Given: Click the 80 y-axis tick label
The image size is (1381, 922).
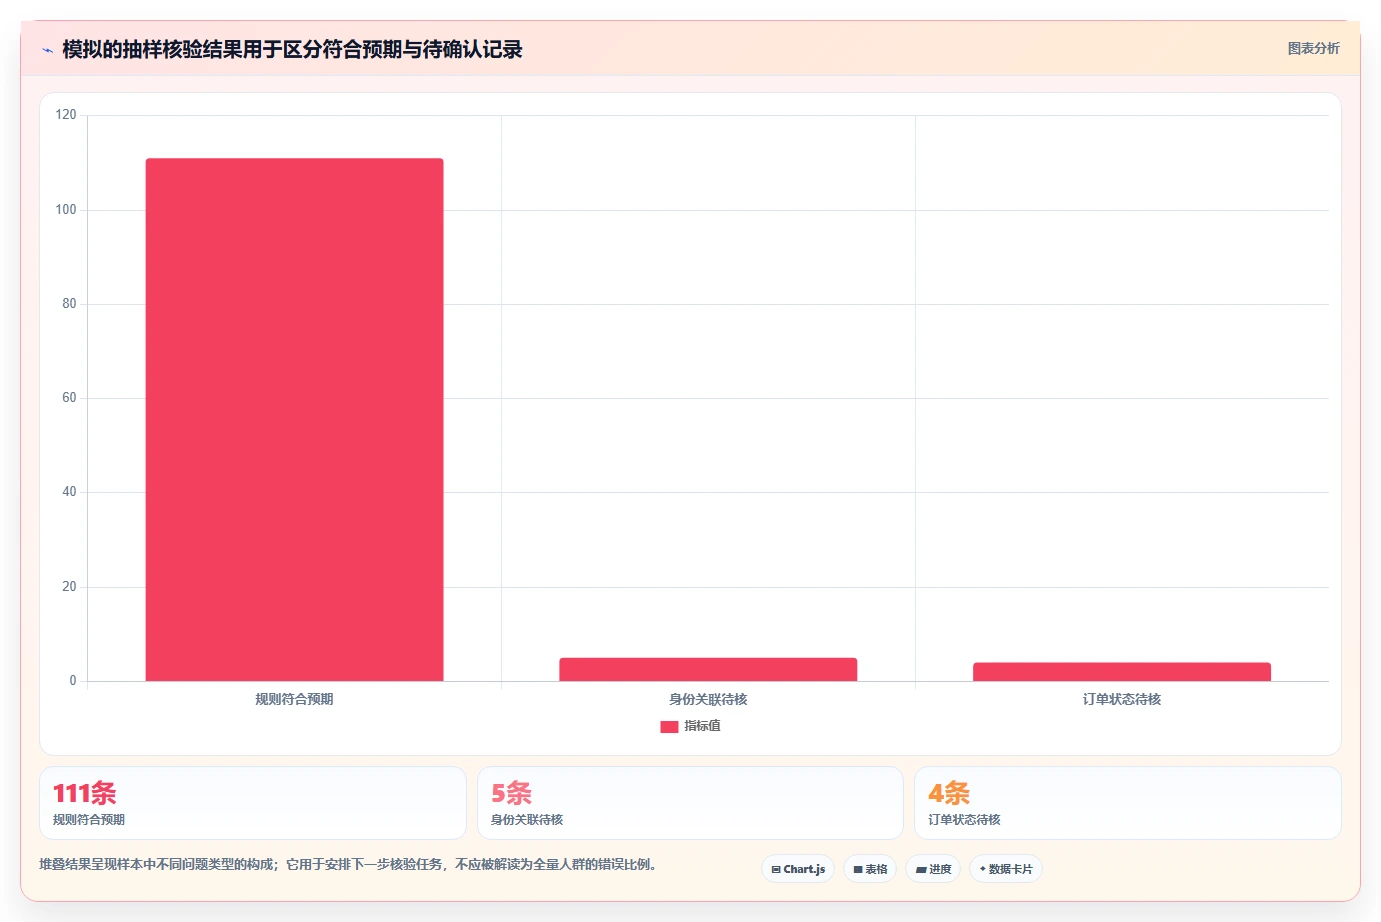Looking at the screenshot, I should point(69,304).
